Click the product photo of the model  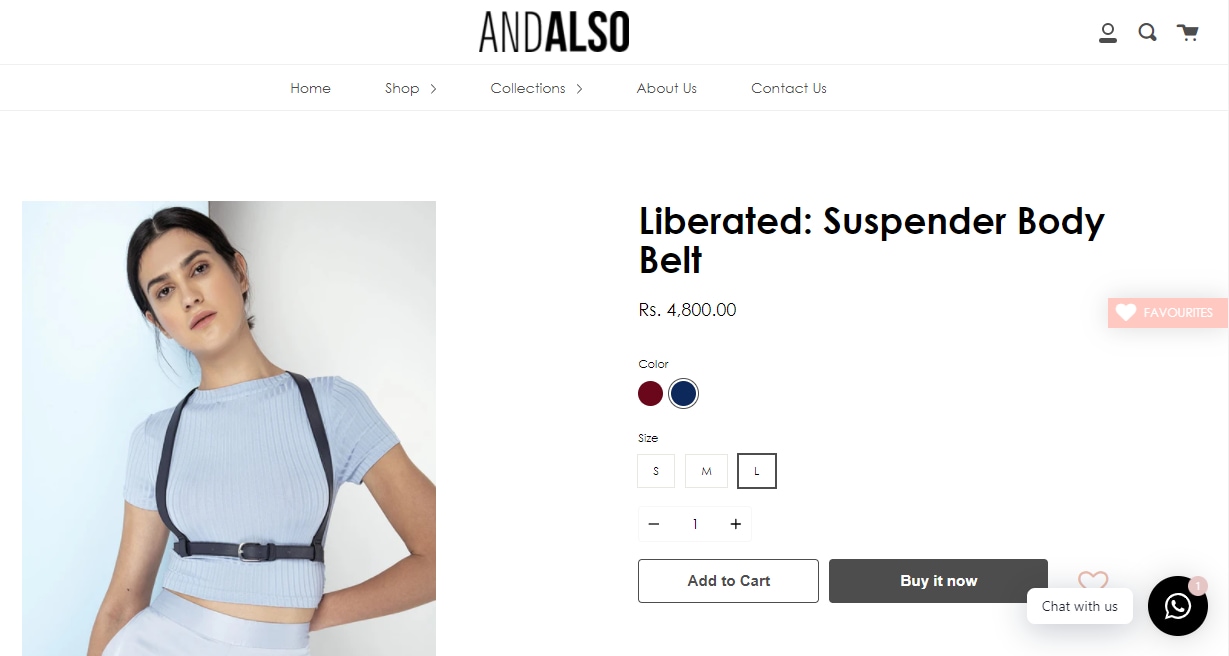point(229,428)
